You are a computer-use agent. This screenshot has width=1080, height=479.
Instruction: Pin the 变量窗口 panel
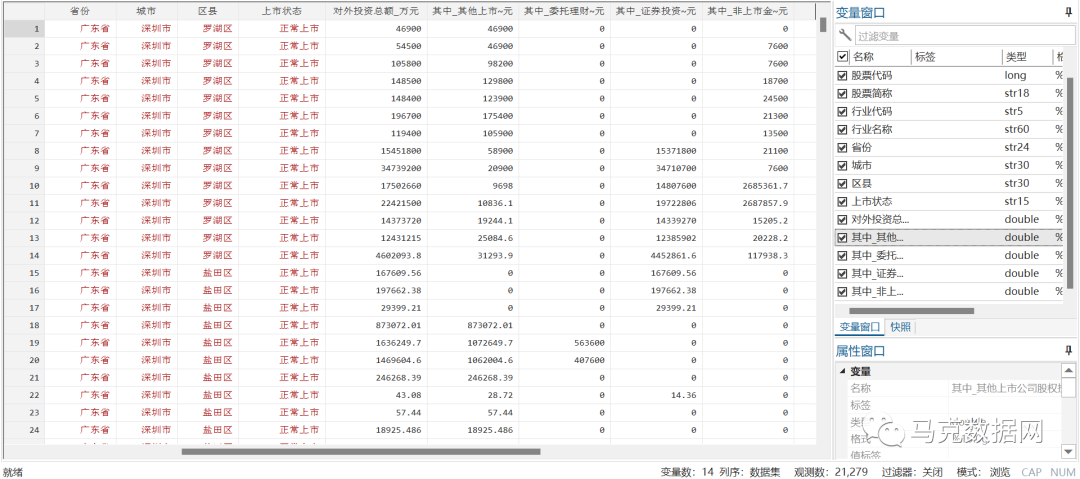(x=1069, y=12)
